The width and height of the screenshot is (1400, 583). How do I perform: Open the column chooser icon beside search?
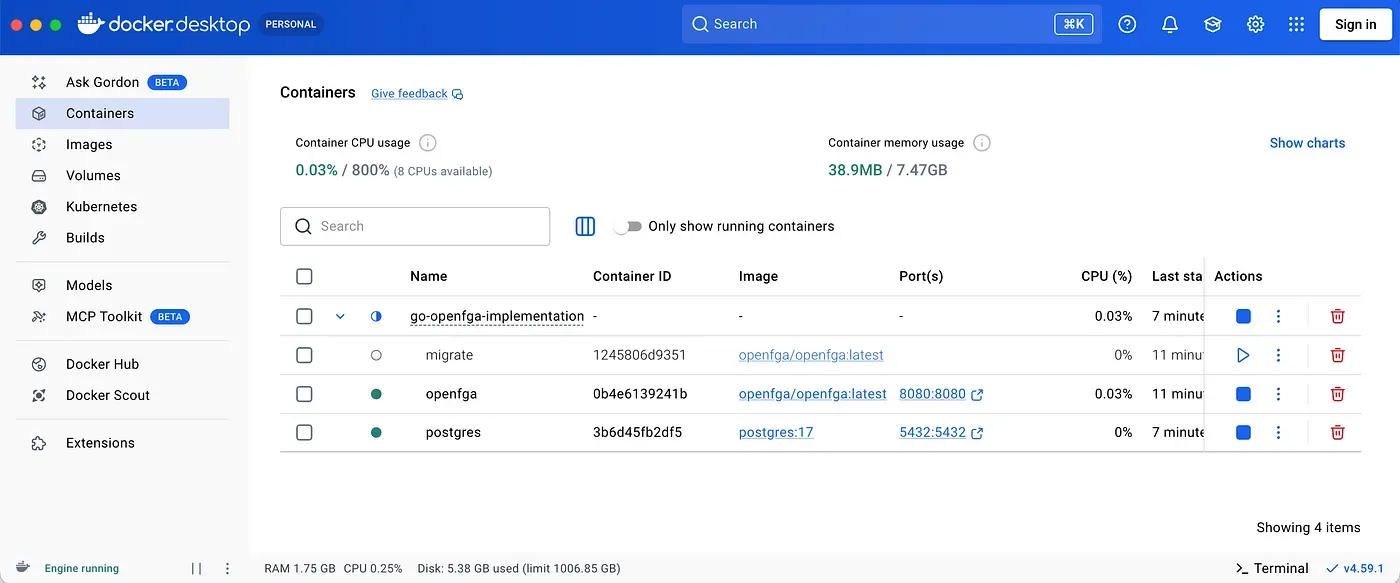click(586, 226)
